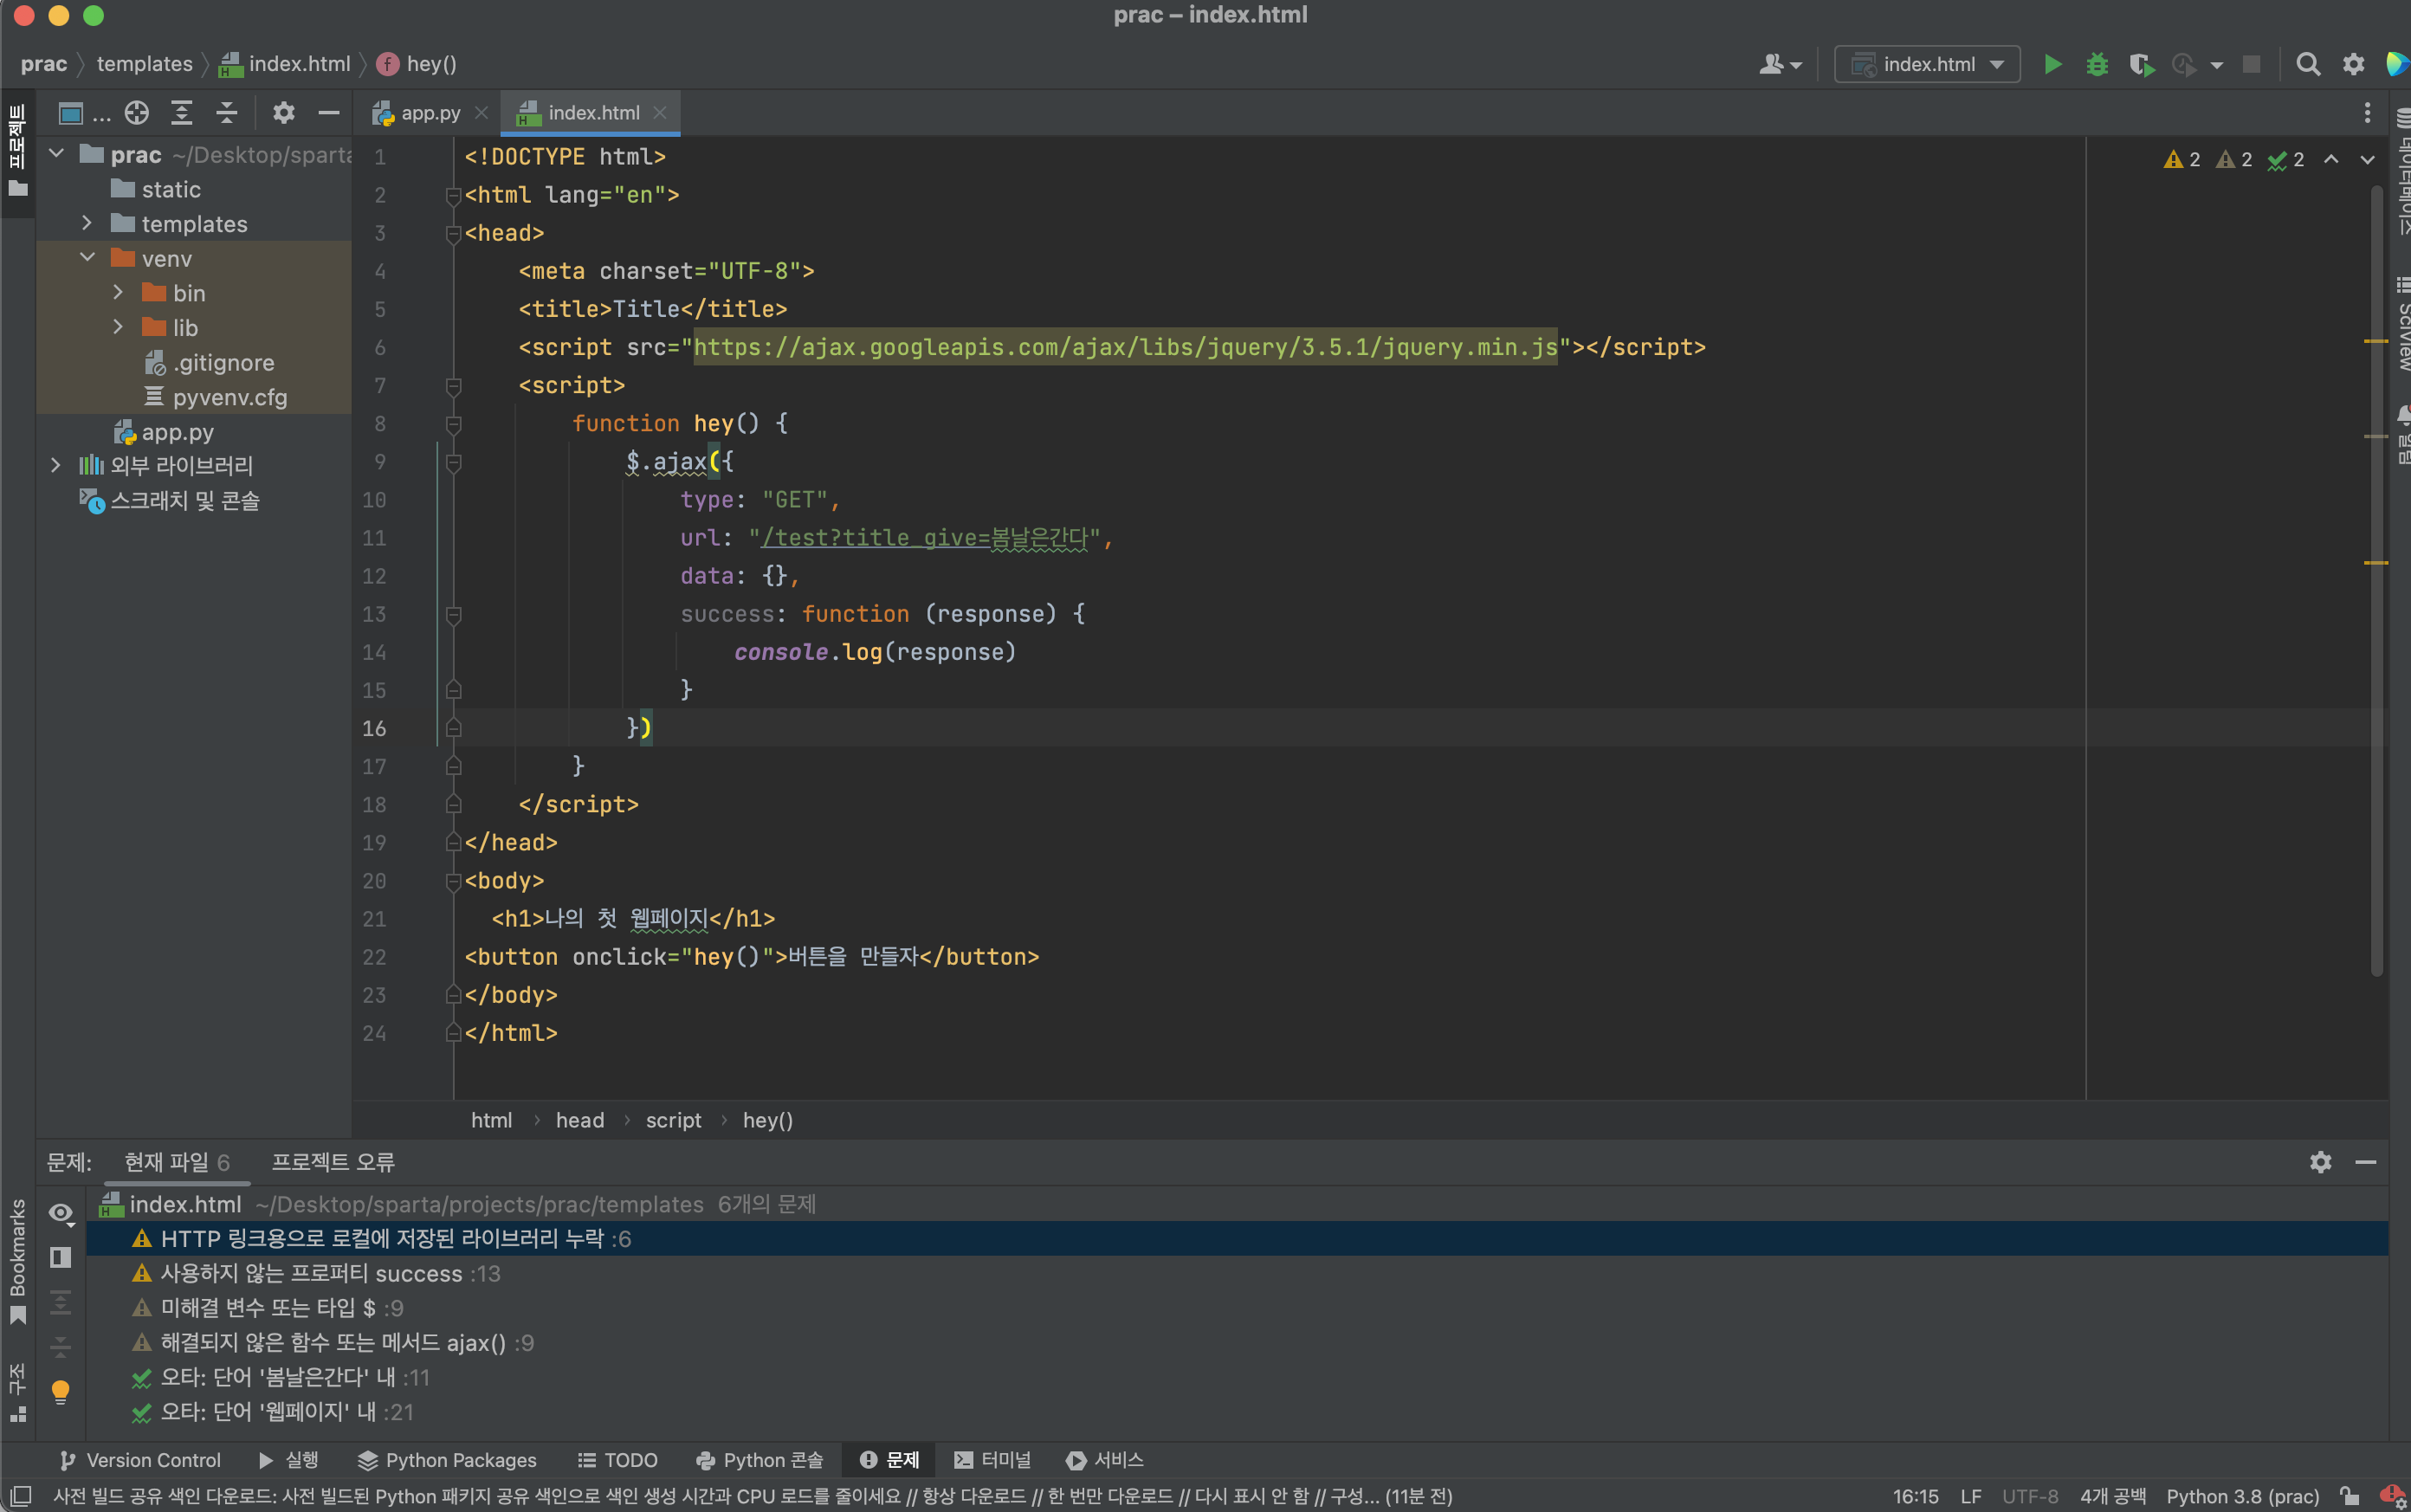This screenshot has height=1512, width=2411.
Task: Open project panel options gear
Action: click(284, 113)
